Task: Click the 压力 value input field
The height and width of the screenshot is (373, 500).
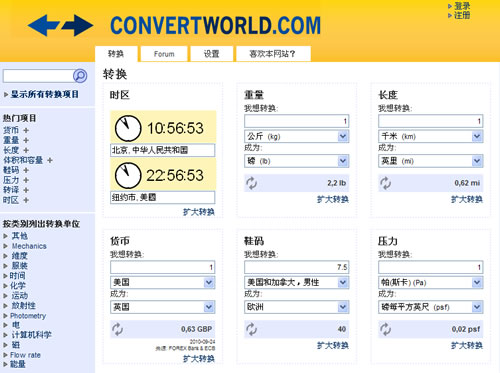Action: 431,267
